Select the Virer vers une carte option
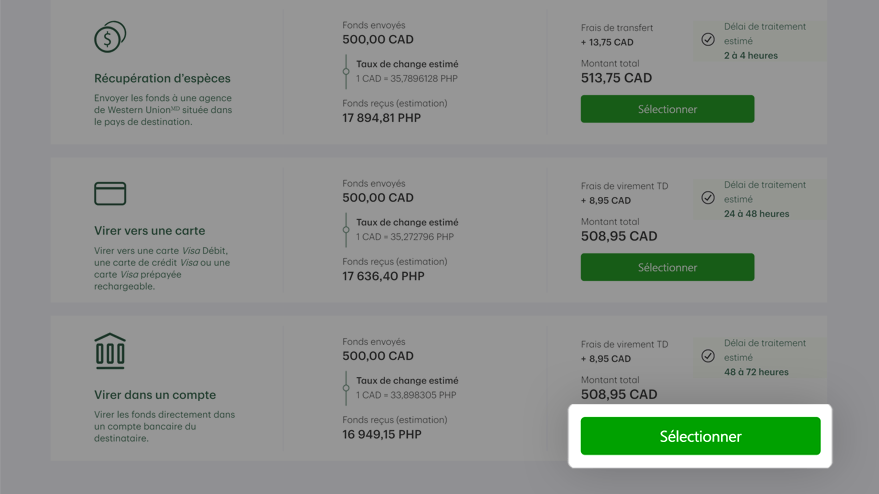 point(667,267)
